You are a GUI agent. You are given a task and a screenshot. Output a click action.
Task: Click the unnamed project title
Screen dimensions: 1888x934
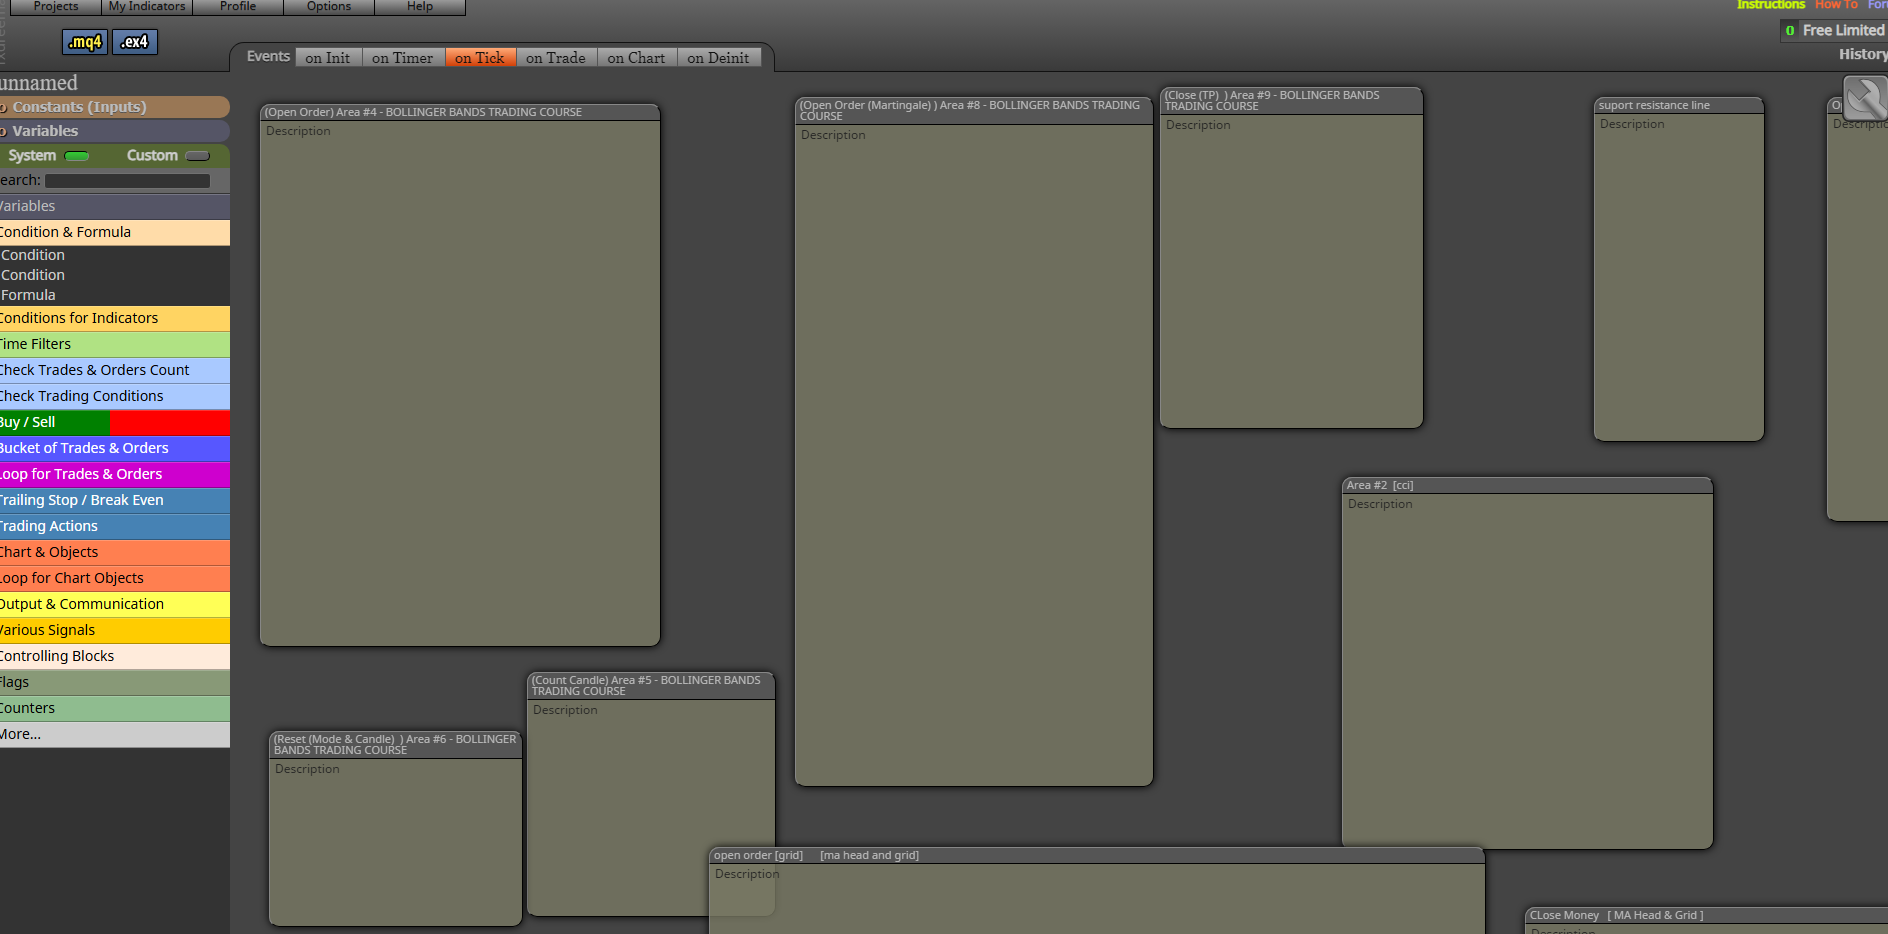tap(39, 83)
